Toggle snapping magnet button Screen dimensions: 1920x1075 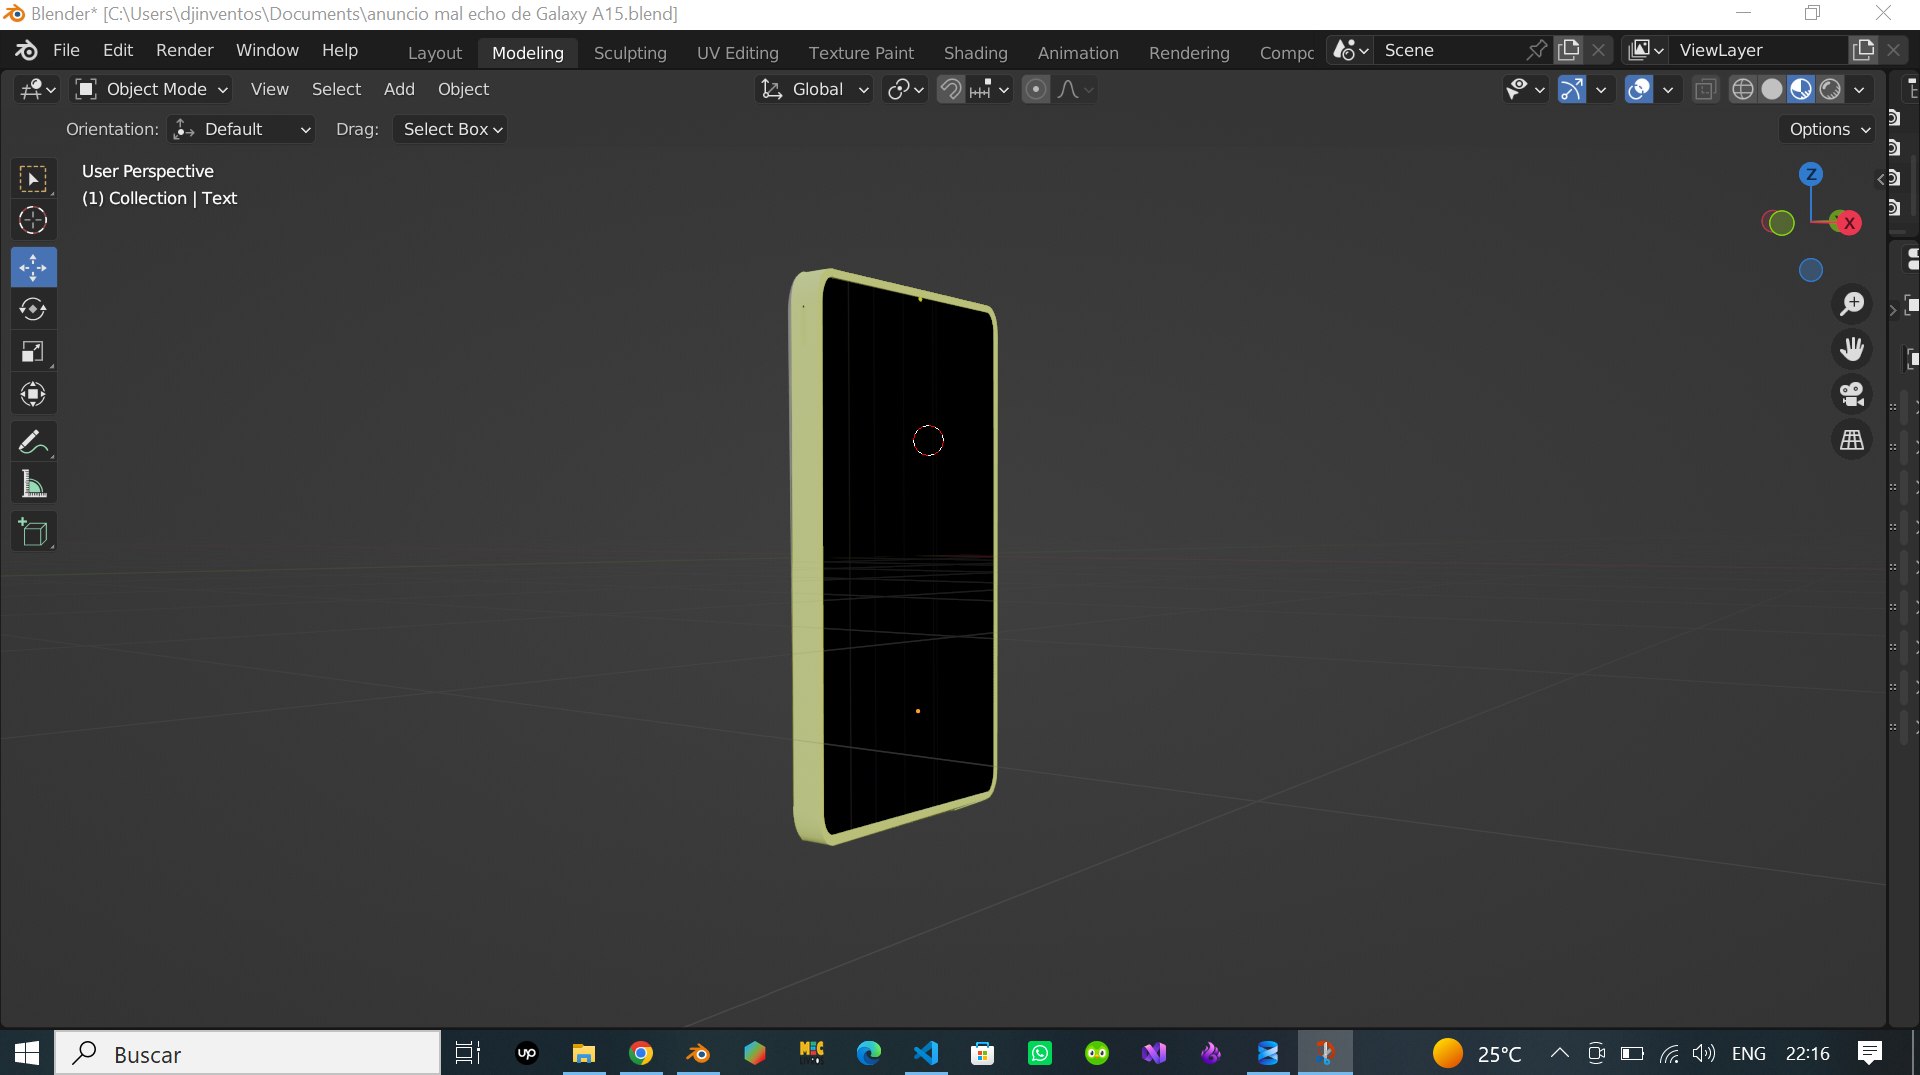(951, 89)
